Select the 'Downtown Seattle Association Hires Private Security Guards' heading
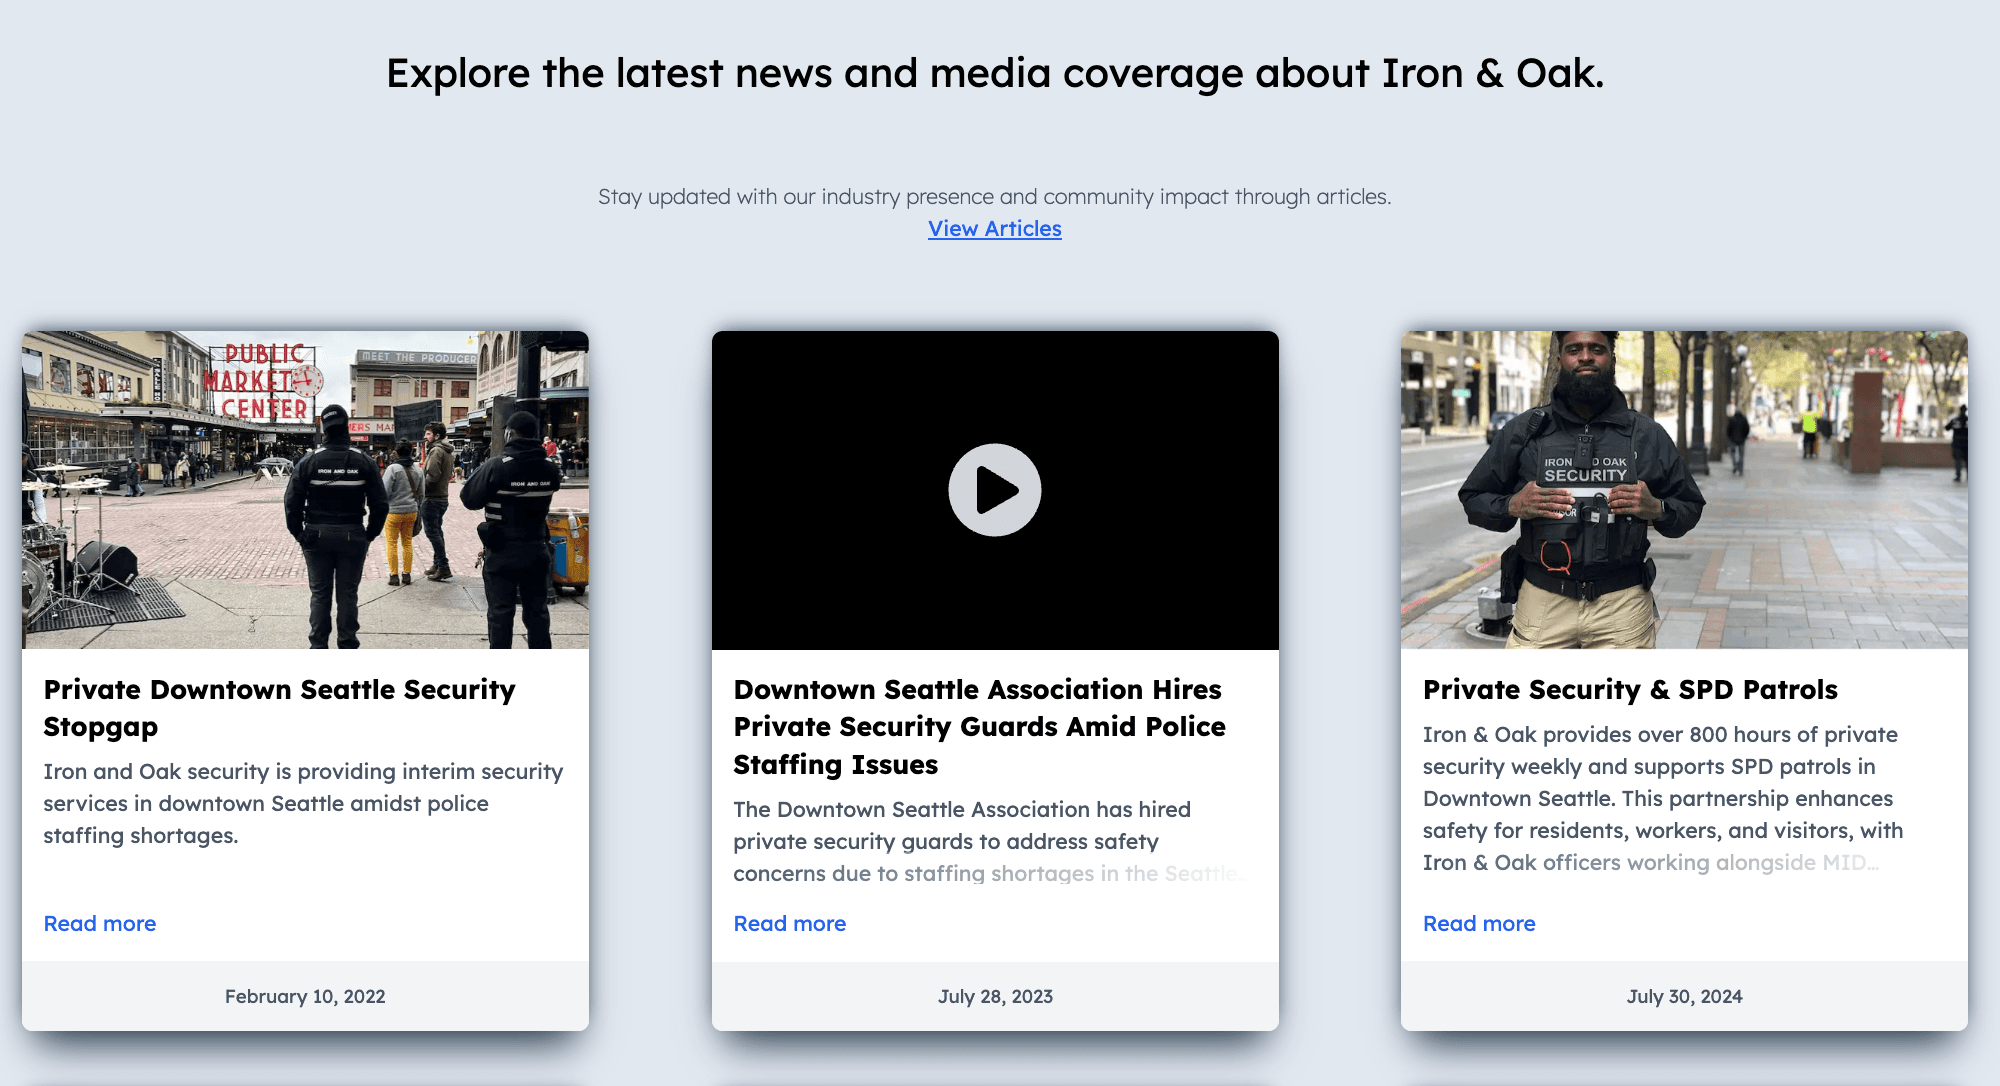This screenshot has height=1086, width=2000. [980, 727]
